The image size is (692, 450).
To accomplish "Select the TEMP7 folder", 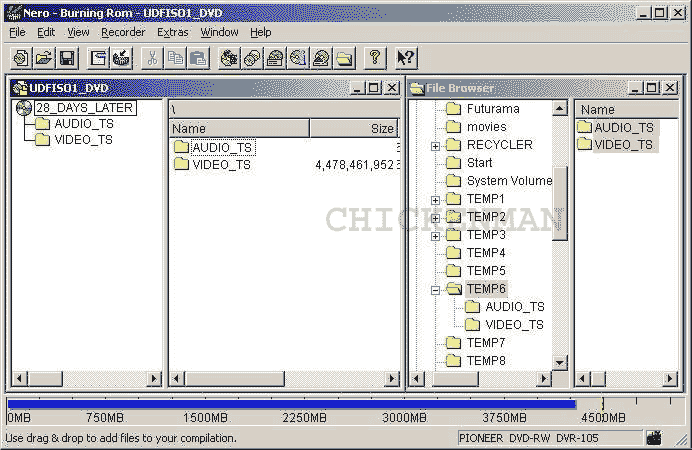I will (486, 343).
